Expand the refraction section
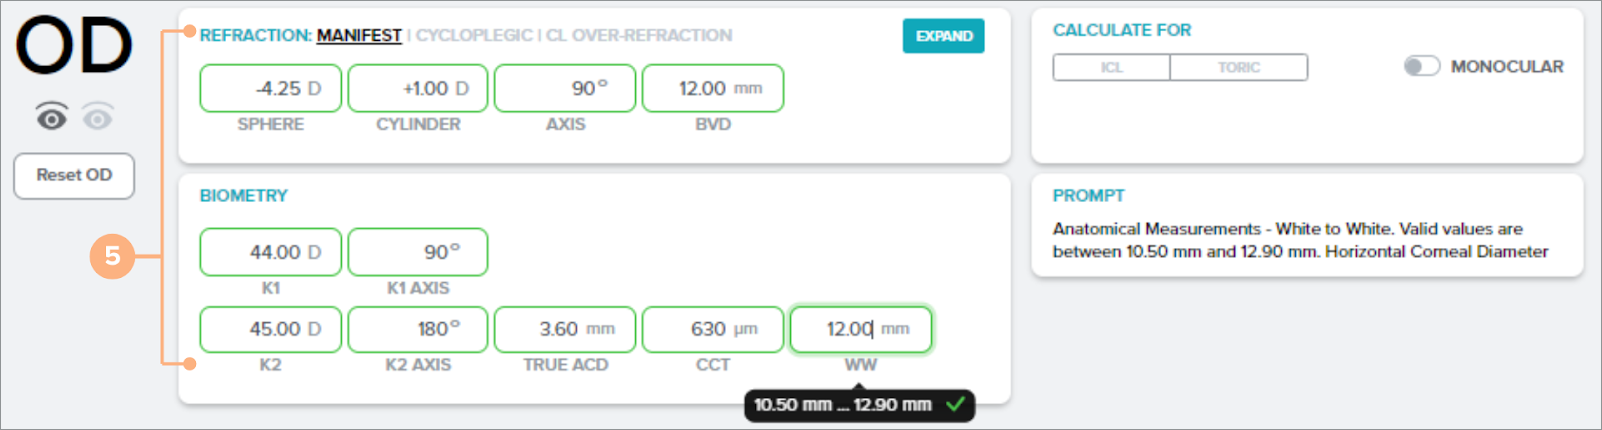 (943, 36)
